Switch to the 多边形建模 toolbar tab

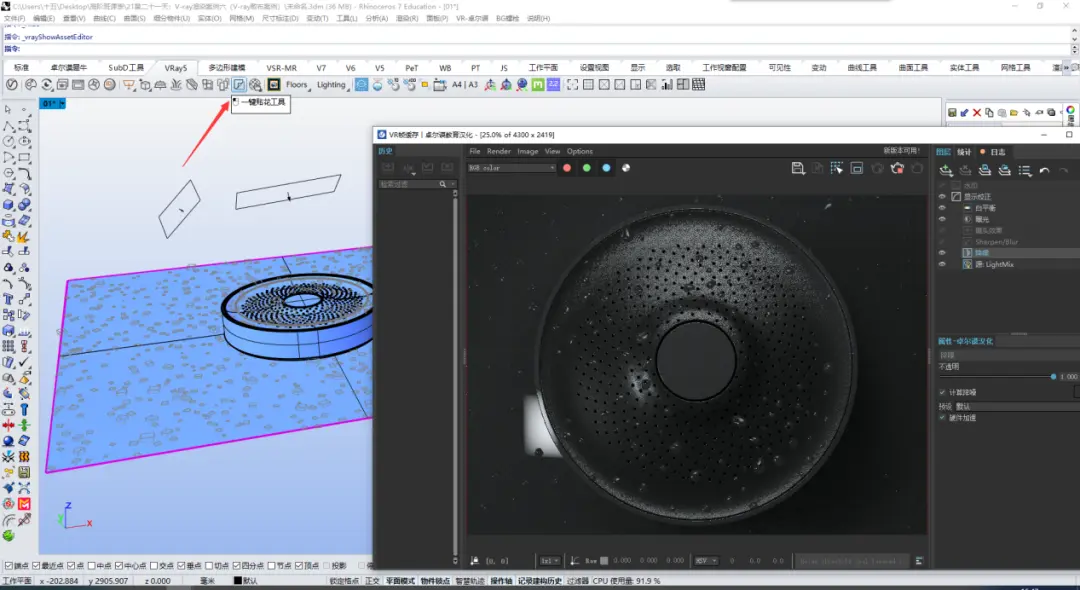click(x=227, y=67)
